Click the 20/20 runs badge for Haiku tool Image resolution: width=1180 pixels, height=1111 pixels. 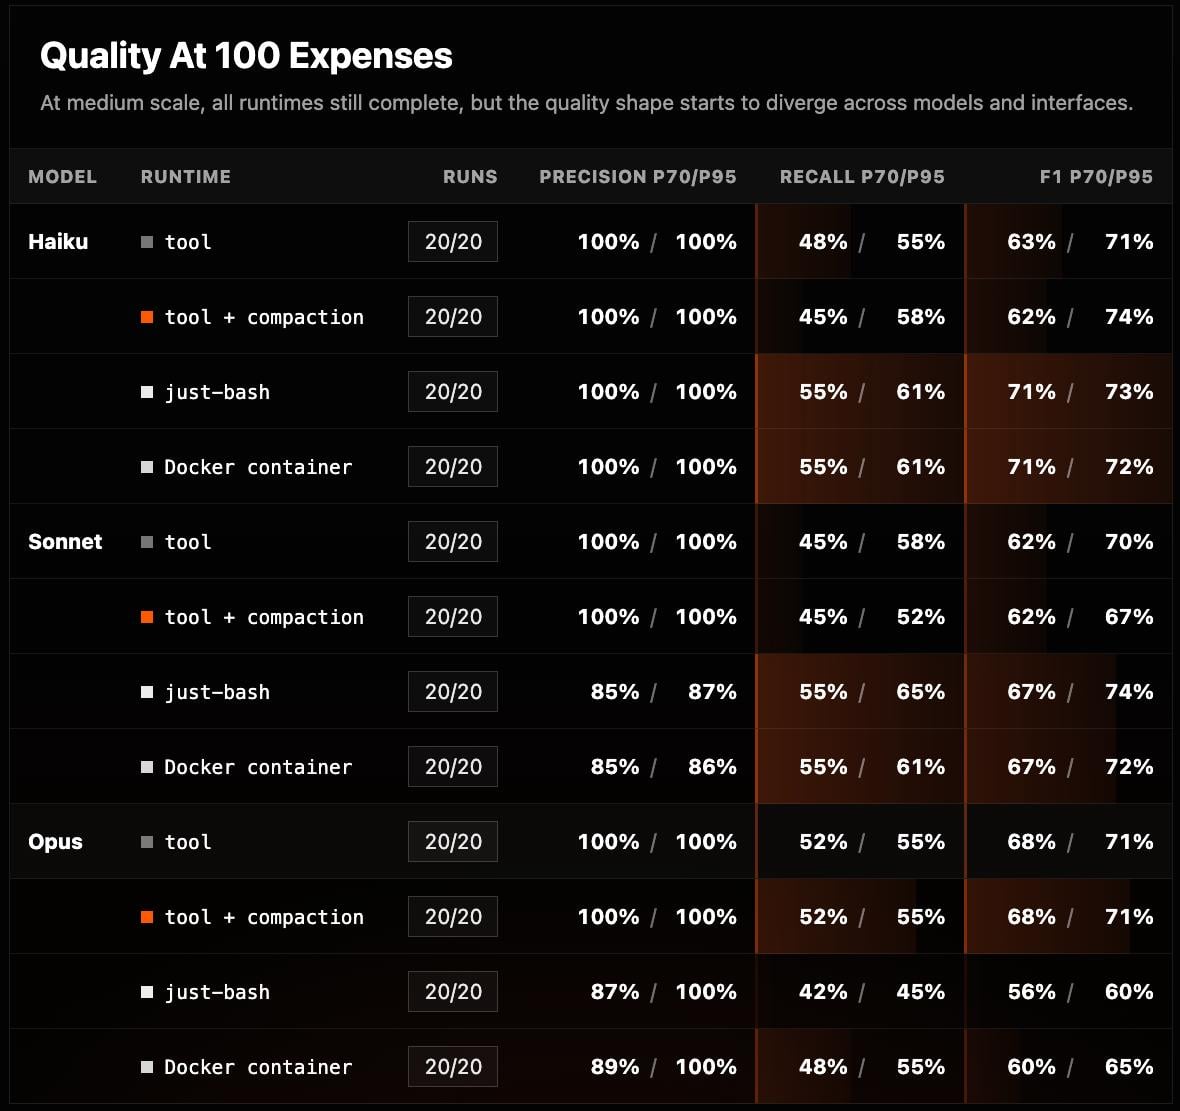[453, 242]
